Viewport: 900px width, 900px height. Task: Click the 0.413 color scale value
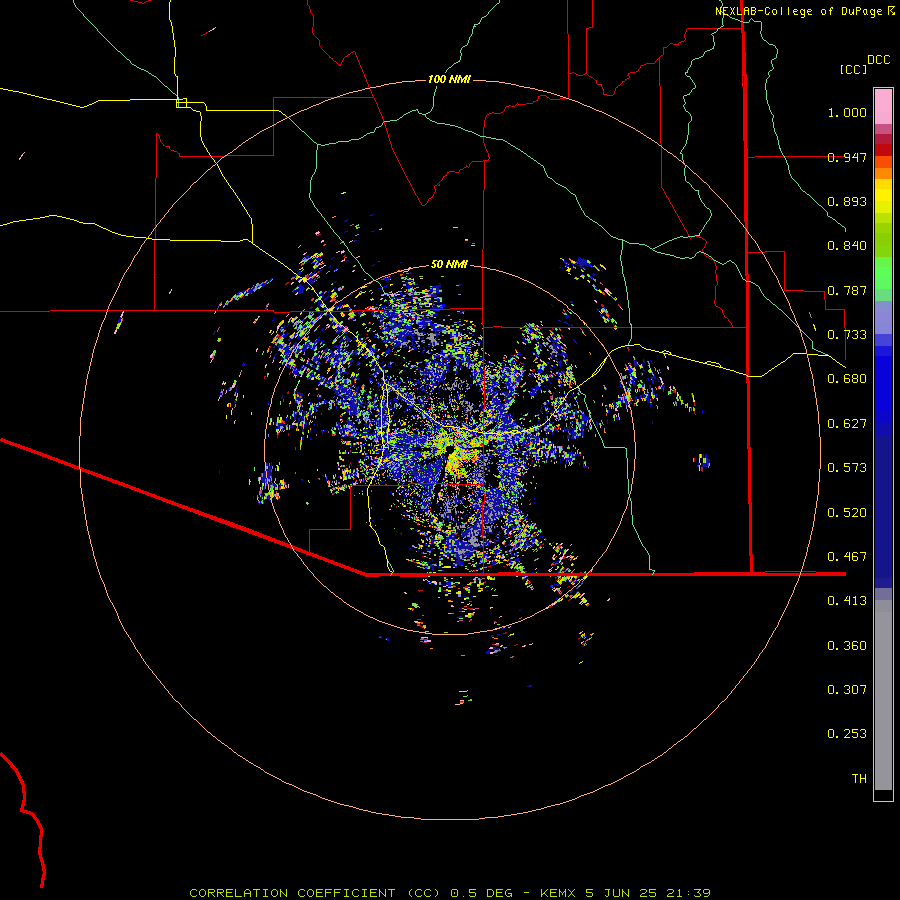pos(847,601)
